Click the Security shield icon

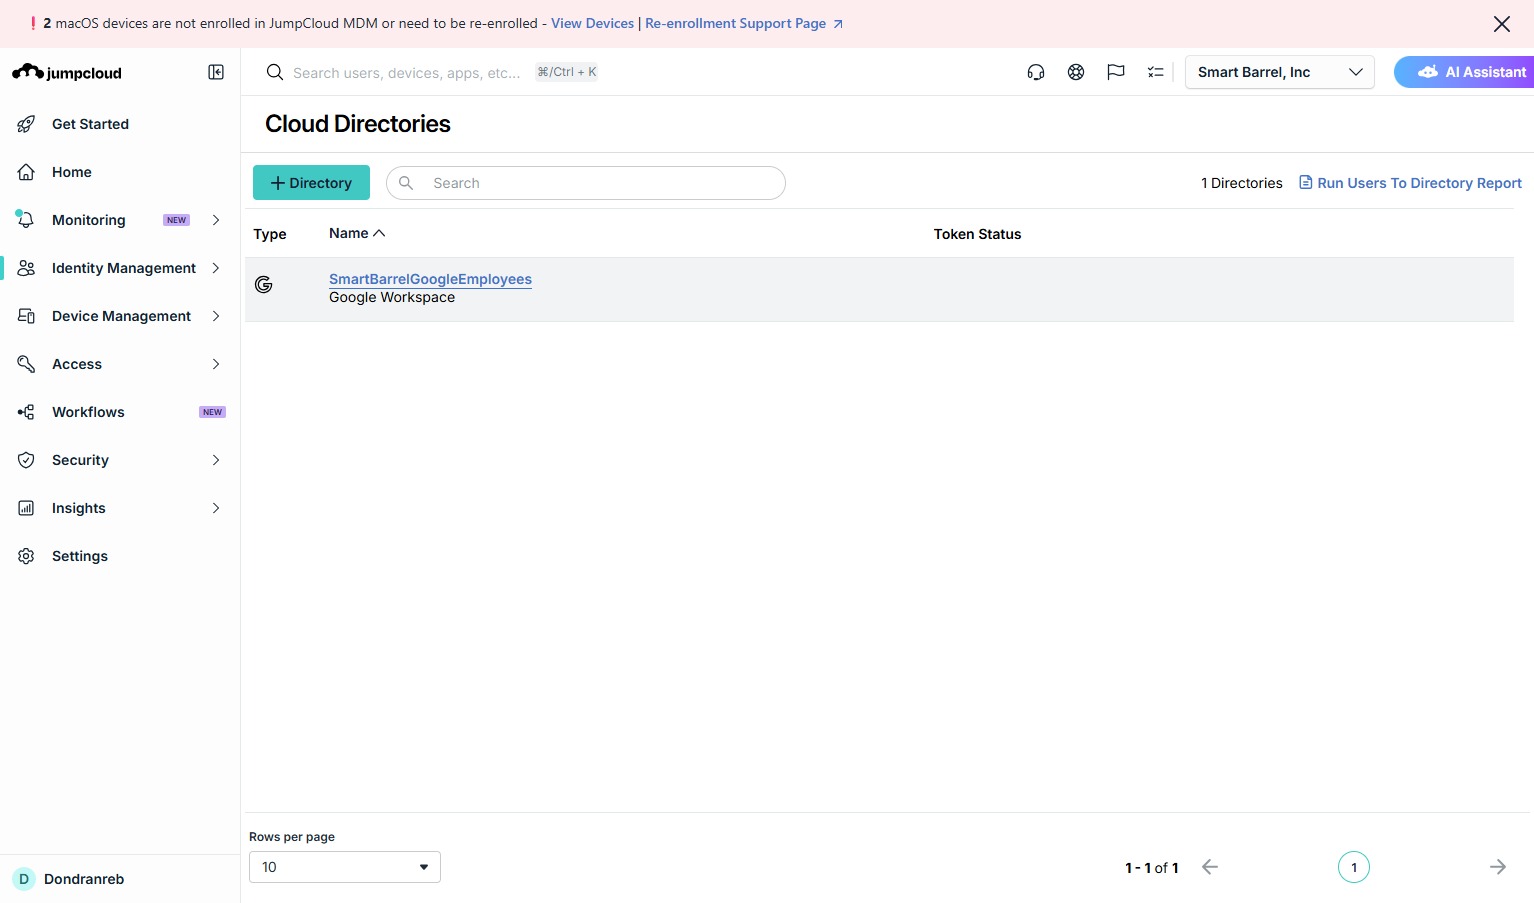tap(26, 460)
